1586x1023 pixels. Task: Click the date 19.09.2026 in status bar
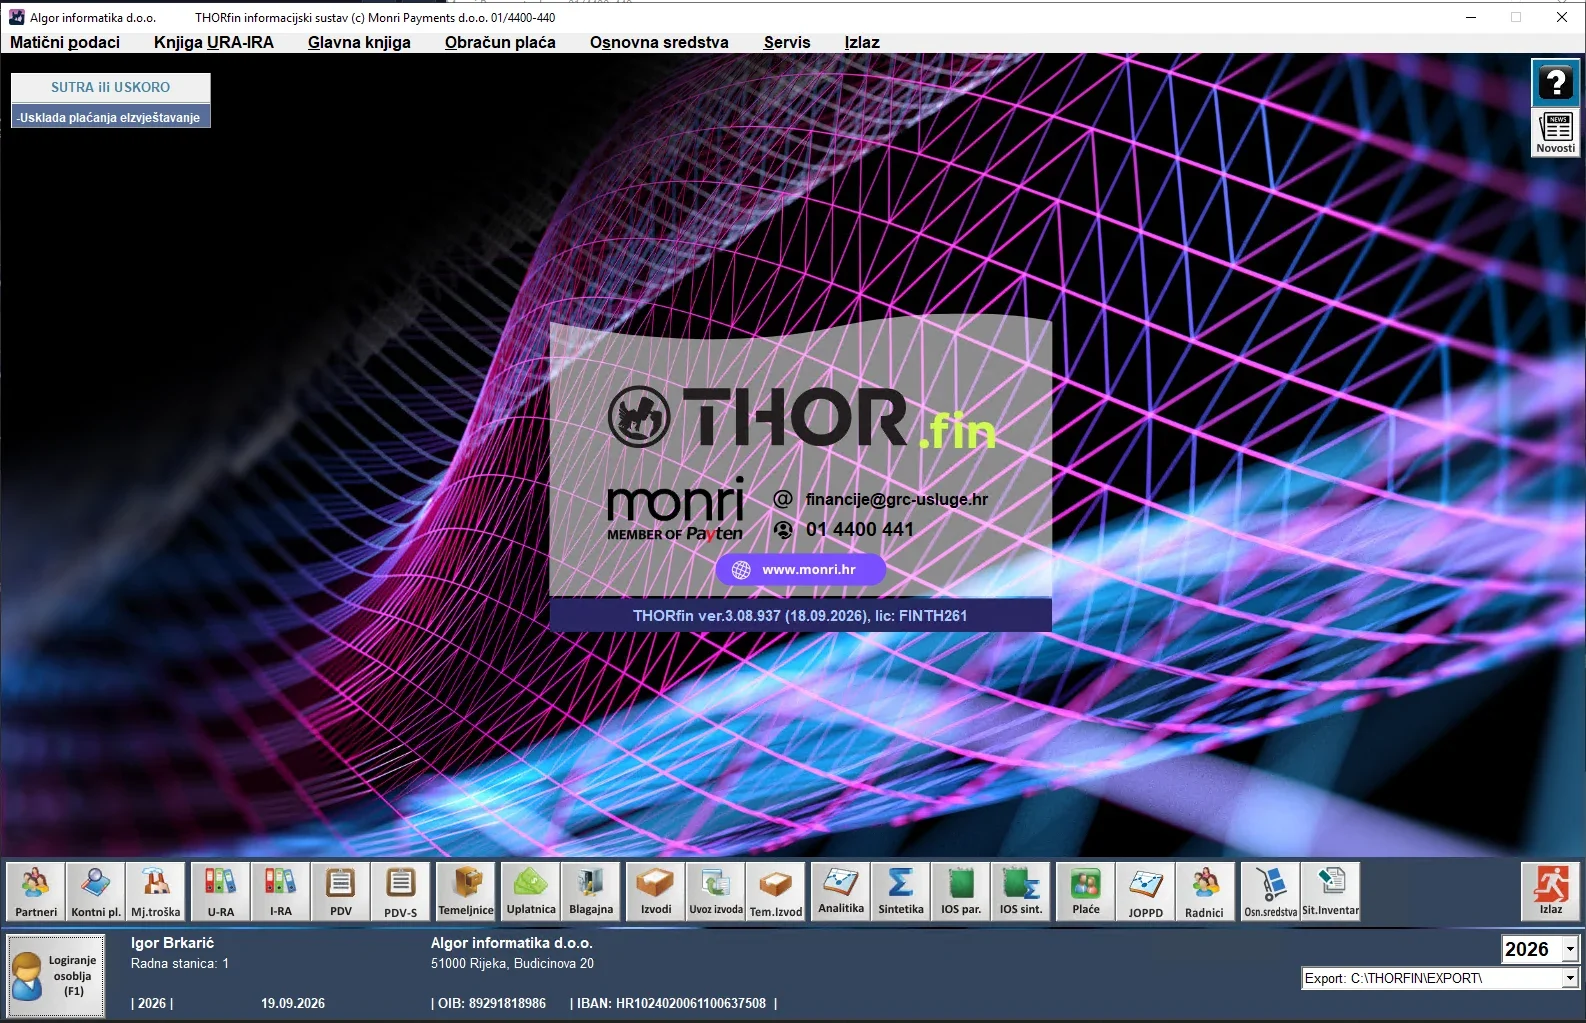pos(293,1003)
